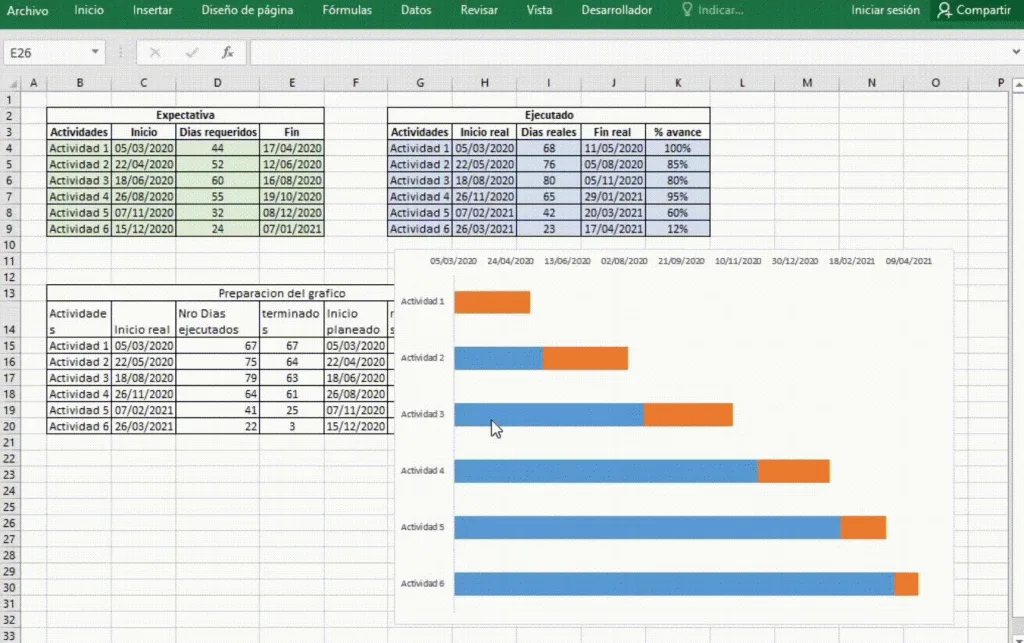1024x643 pixels.
Task: Open the Revisar tab
Action: (479, 10)
